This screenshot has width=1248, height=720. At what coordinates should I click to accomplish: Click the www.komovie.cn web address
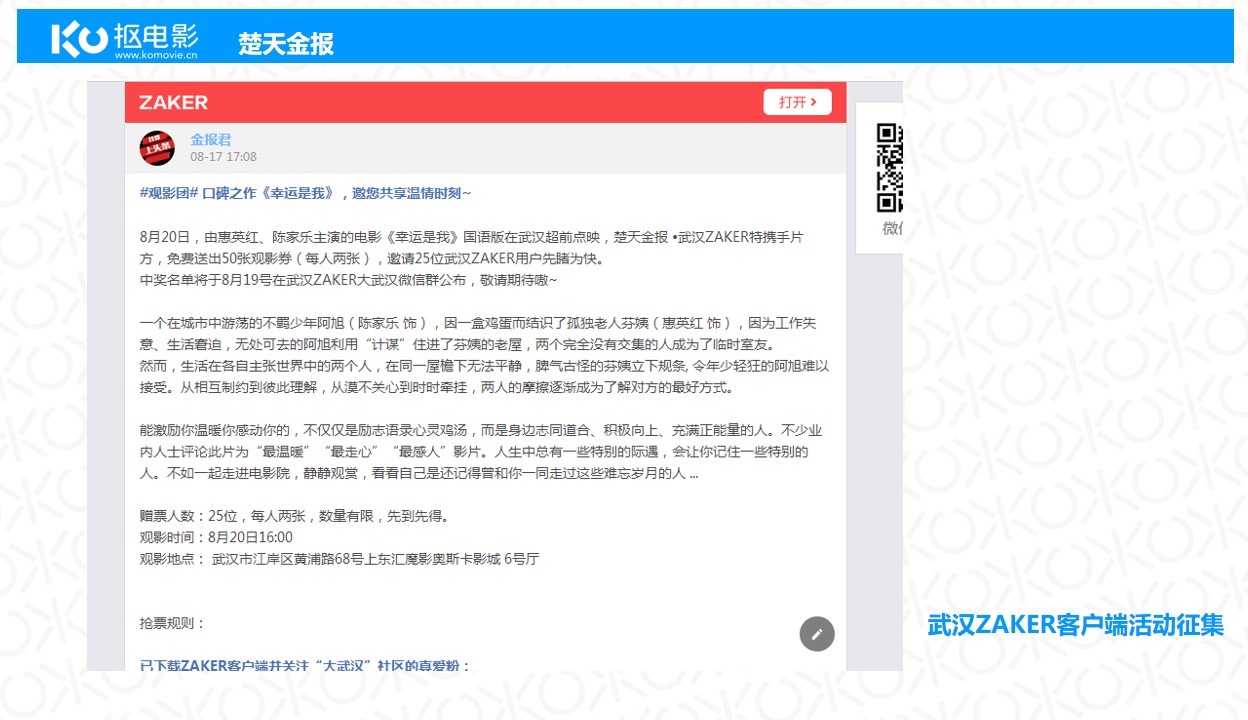(156, 56)
